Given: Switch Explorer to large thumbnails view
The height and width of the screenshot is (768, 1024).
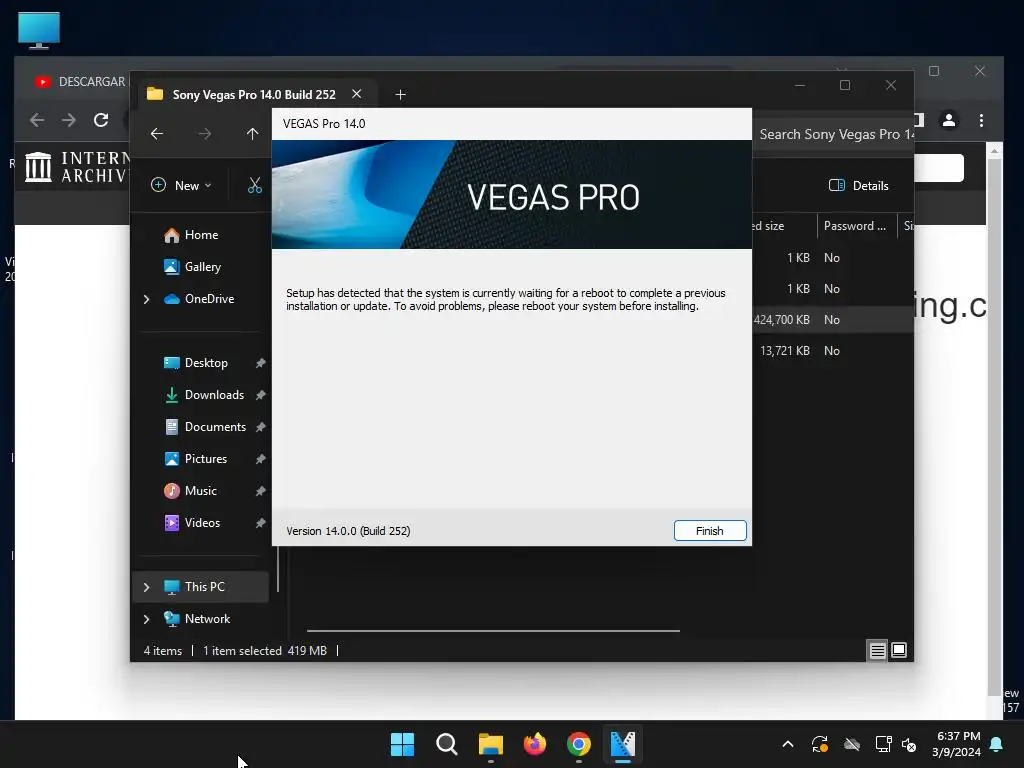Looking at the screenshot, I should point(899,650).
